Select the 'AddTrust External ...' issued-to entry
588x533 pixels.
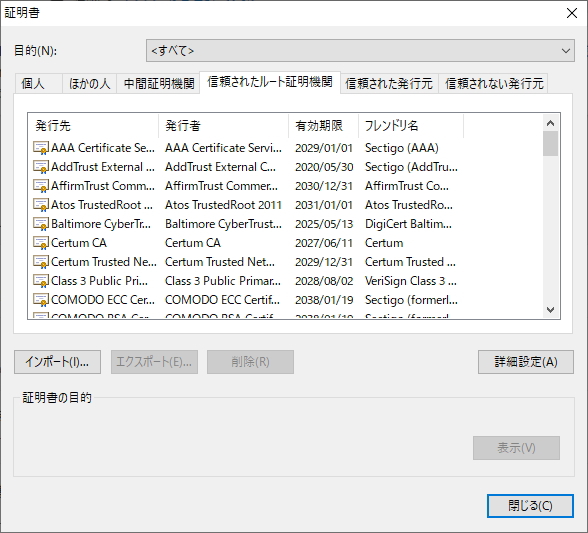[x=103, y=167]
